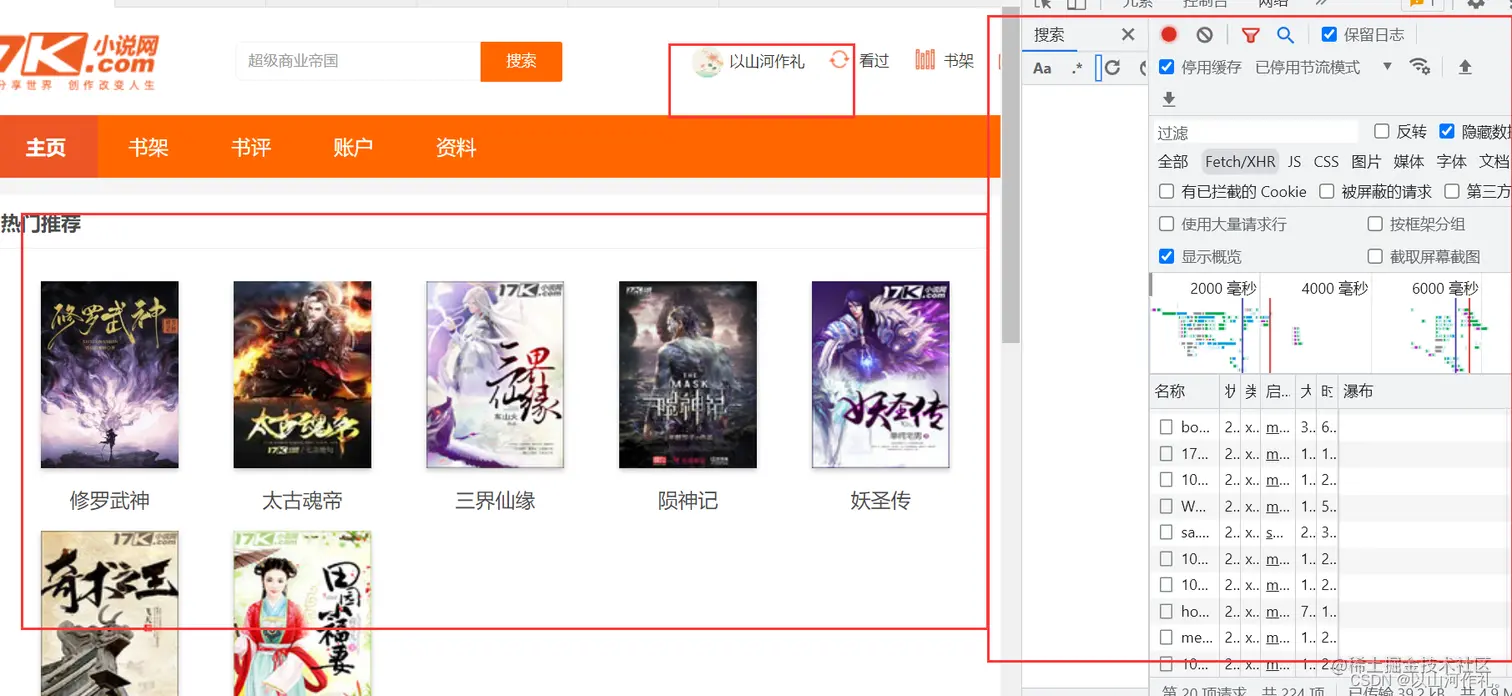Open the network request filter funnel
The height and width of the screenshot is (696, 1512).
(x=1251, y=34)
